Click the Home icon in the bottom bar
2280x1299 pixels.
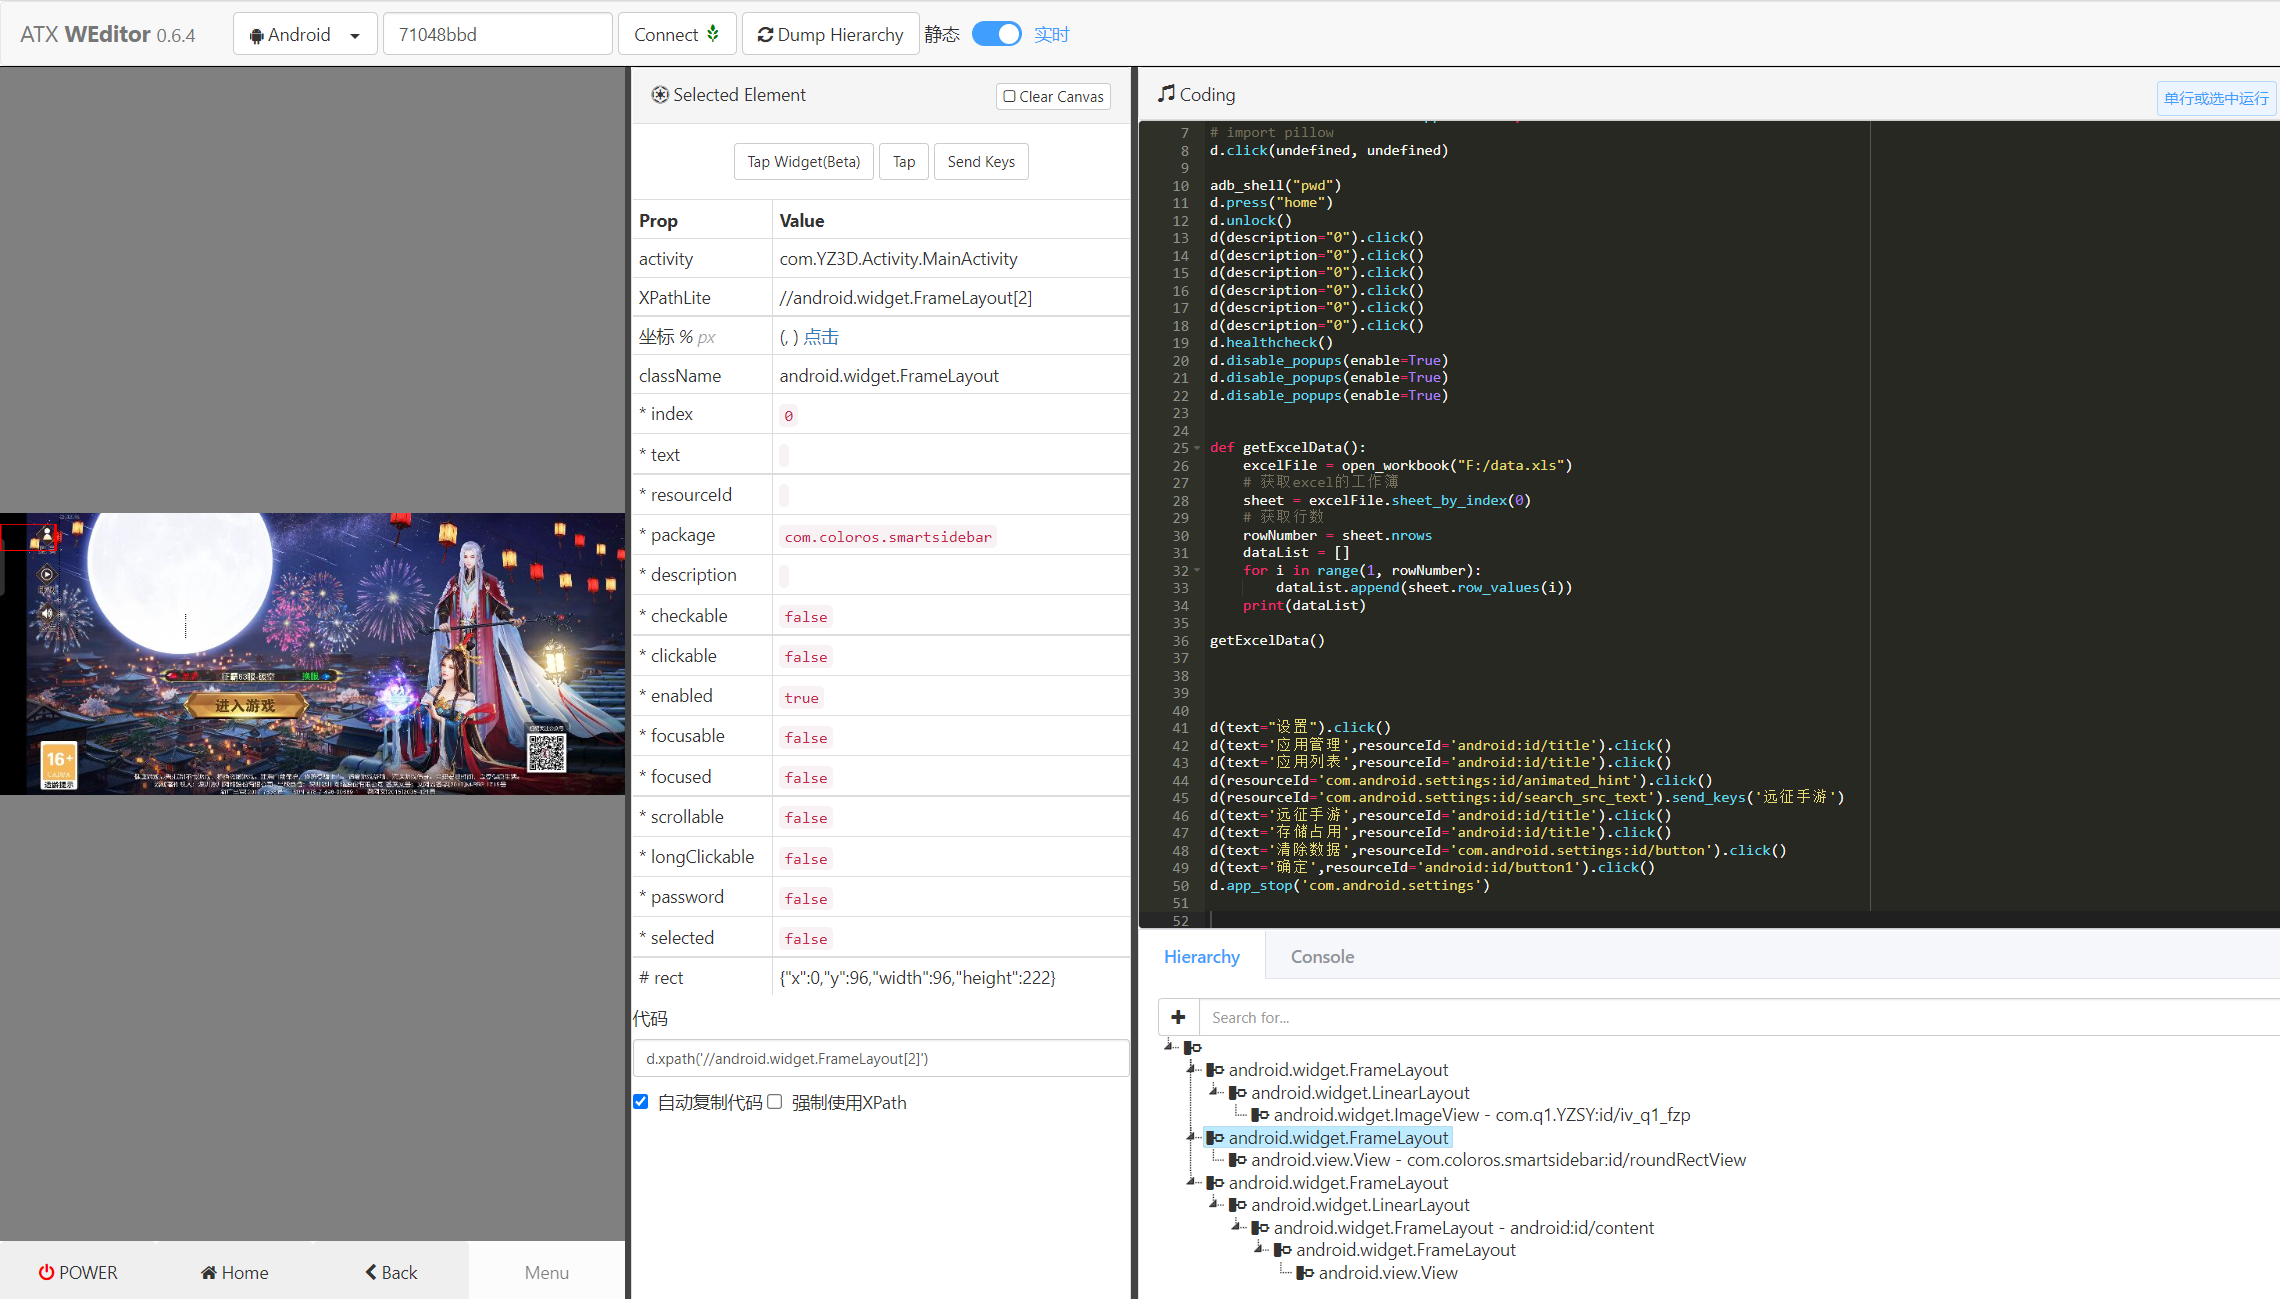coord(207,1272)
